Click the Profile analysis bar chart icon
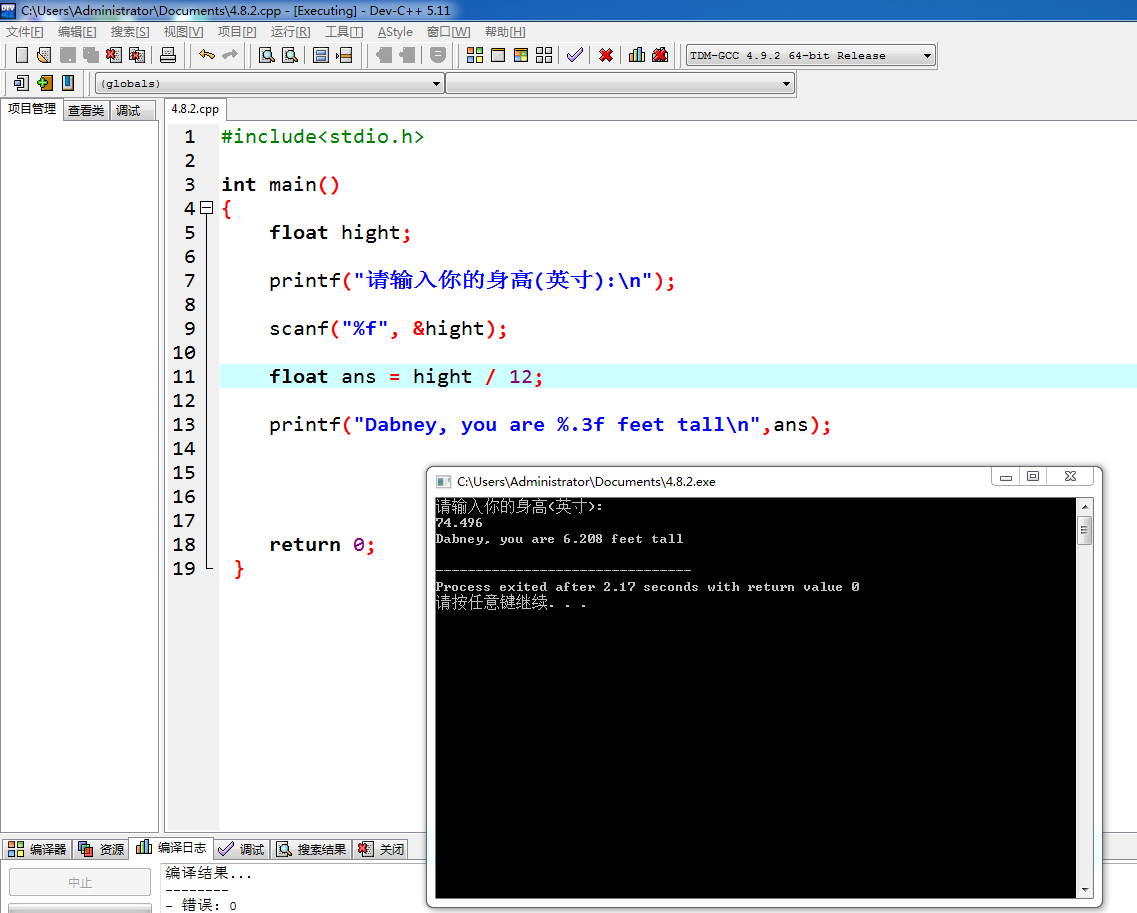The width and height of the screenshot is (1137, 913). coord(637,55)
